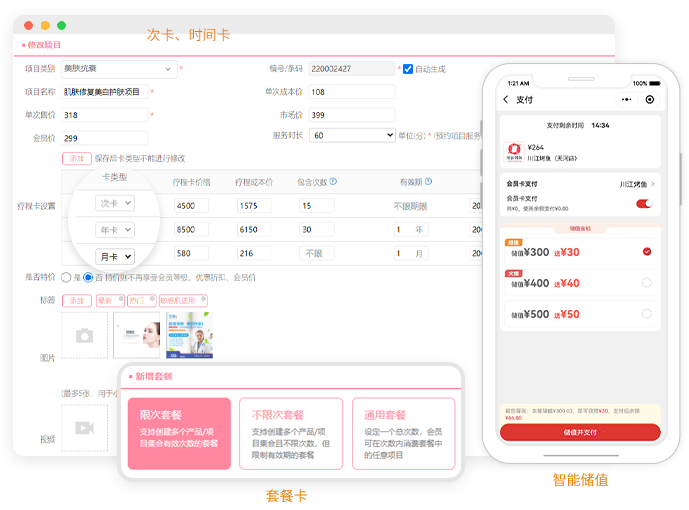Image resolution: width=689 pixels, height=510 pixels.
Task: Choose the 通用套餐 package option
Action: pyautogui.click(x=403, y=434)
